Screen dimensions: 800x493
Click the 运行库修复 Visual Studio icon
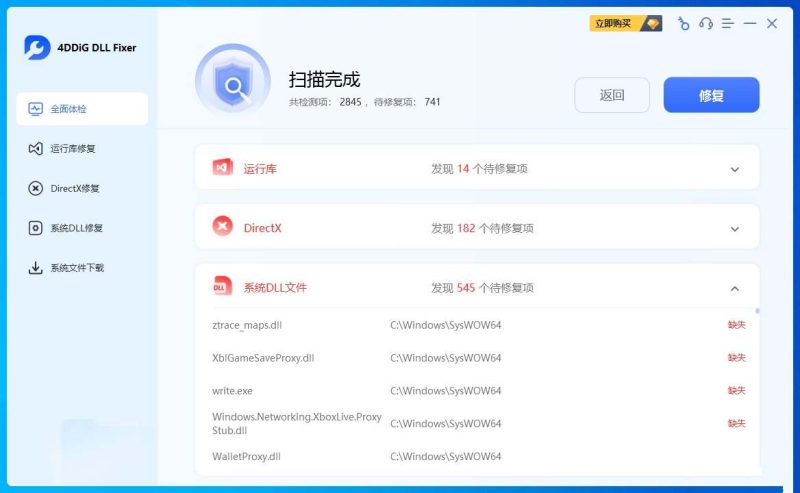click(35, 149)
